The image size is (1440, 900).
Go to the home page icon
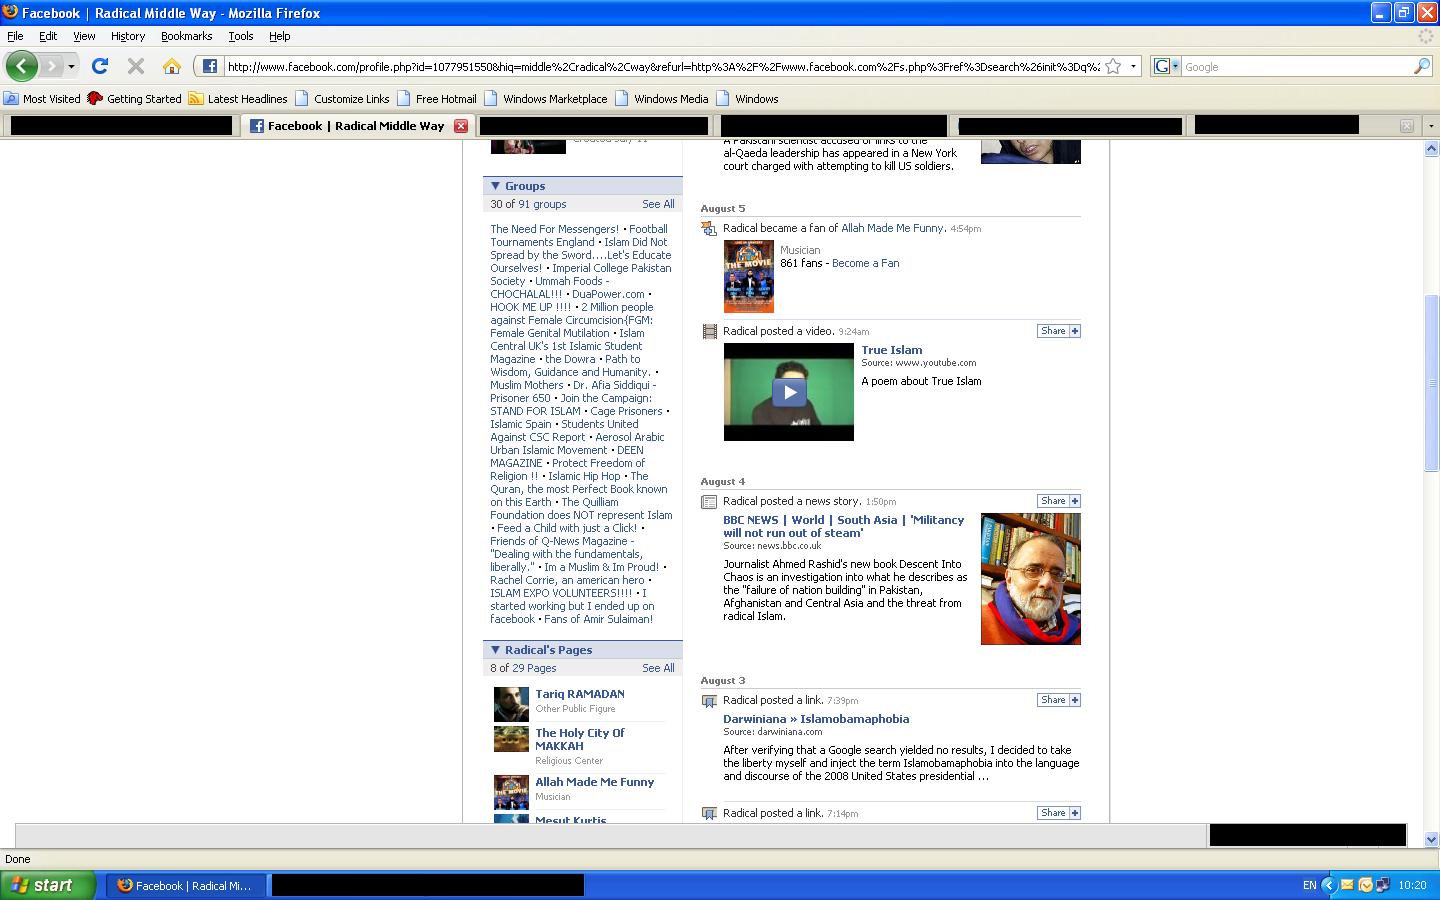pyautogui.click(x=172, y=66)
